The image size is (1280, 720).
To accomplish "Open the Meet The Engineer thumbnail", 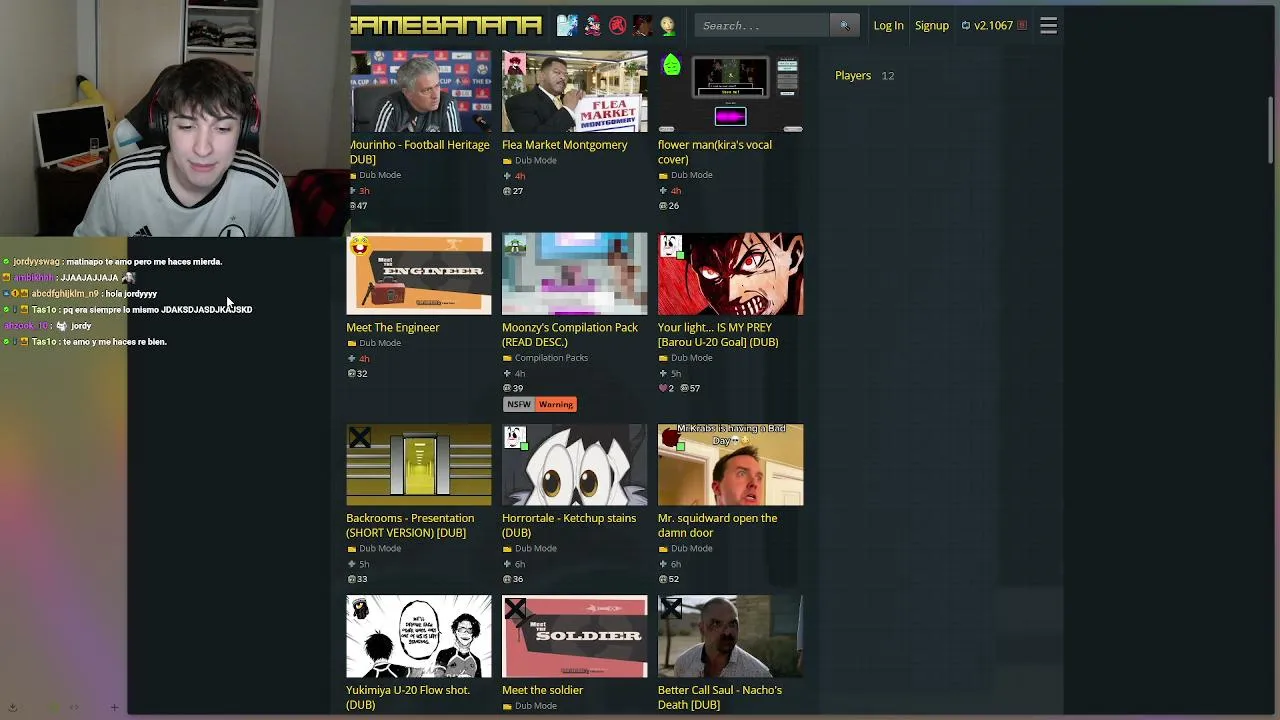I will coord(419,274).
